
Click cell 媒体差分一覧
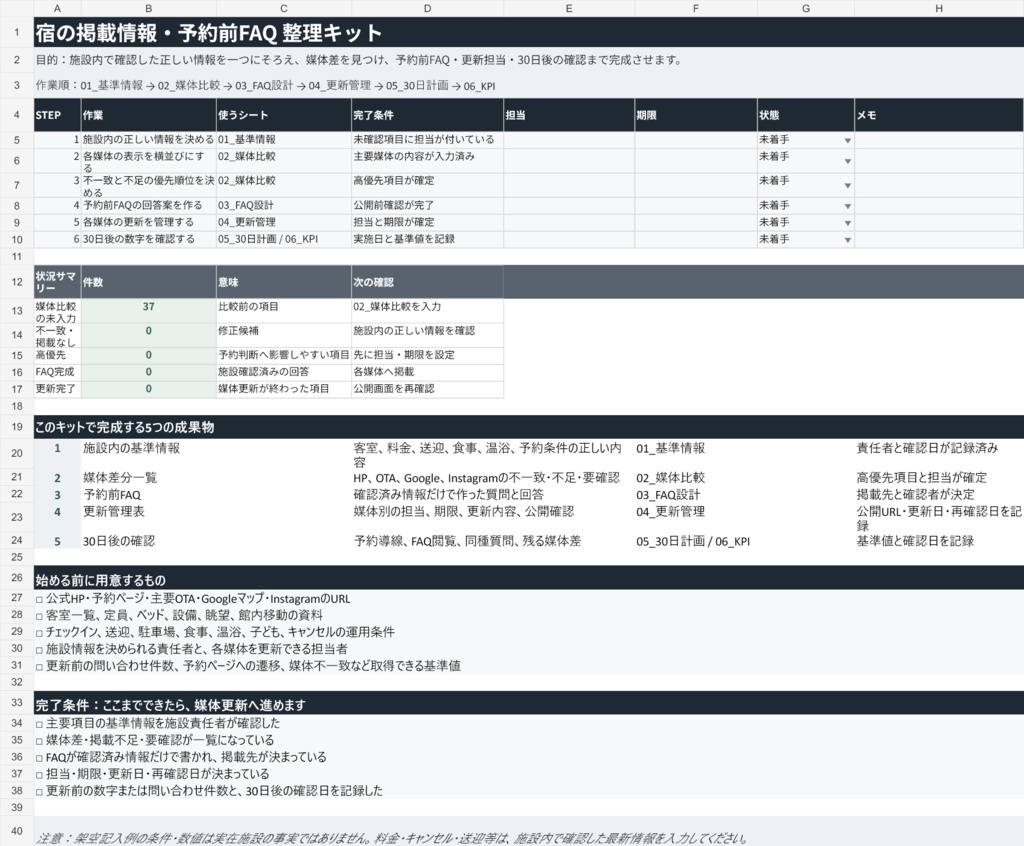click(216, 478)
